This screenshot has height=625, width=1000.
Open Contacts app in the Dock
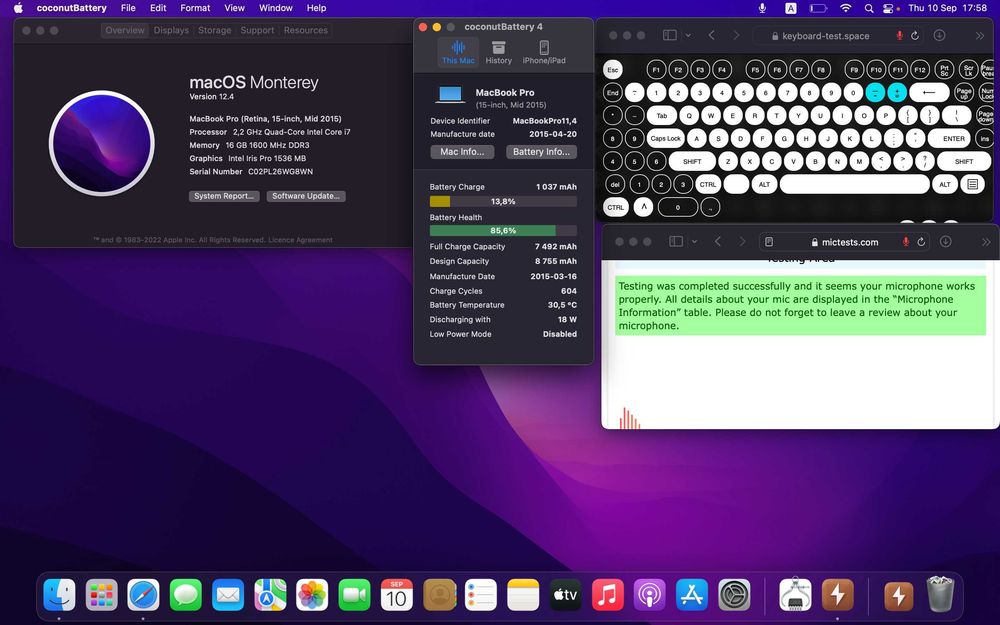[x=439, y=595]
